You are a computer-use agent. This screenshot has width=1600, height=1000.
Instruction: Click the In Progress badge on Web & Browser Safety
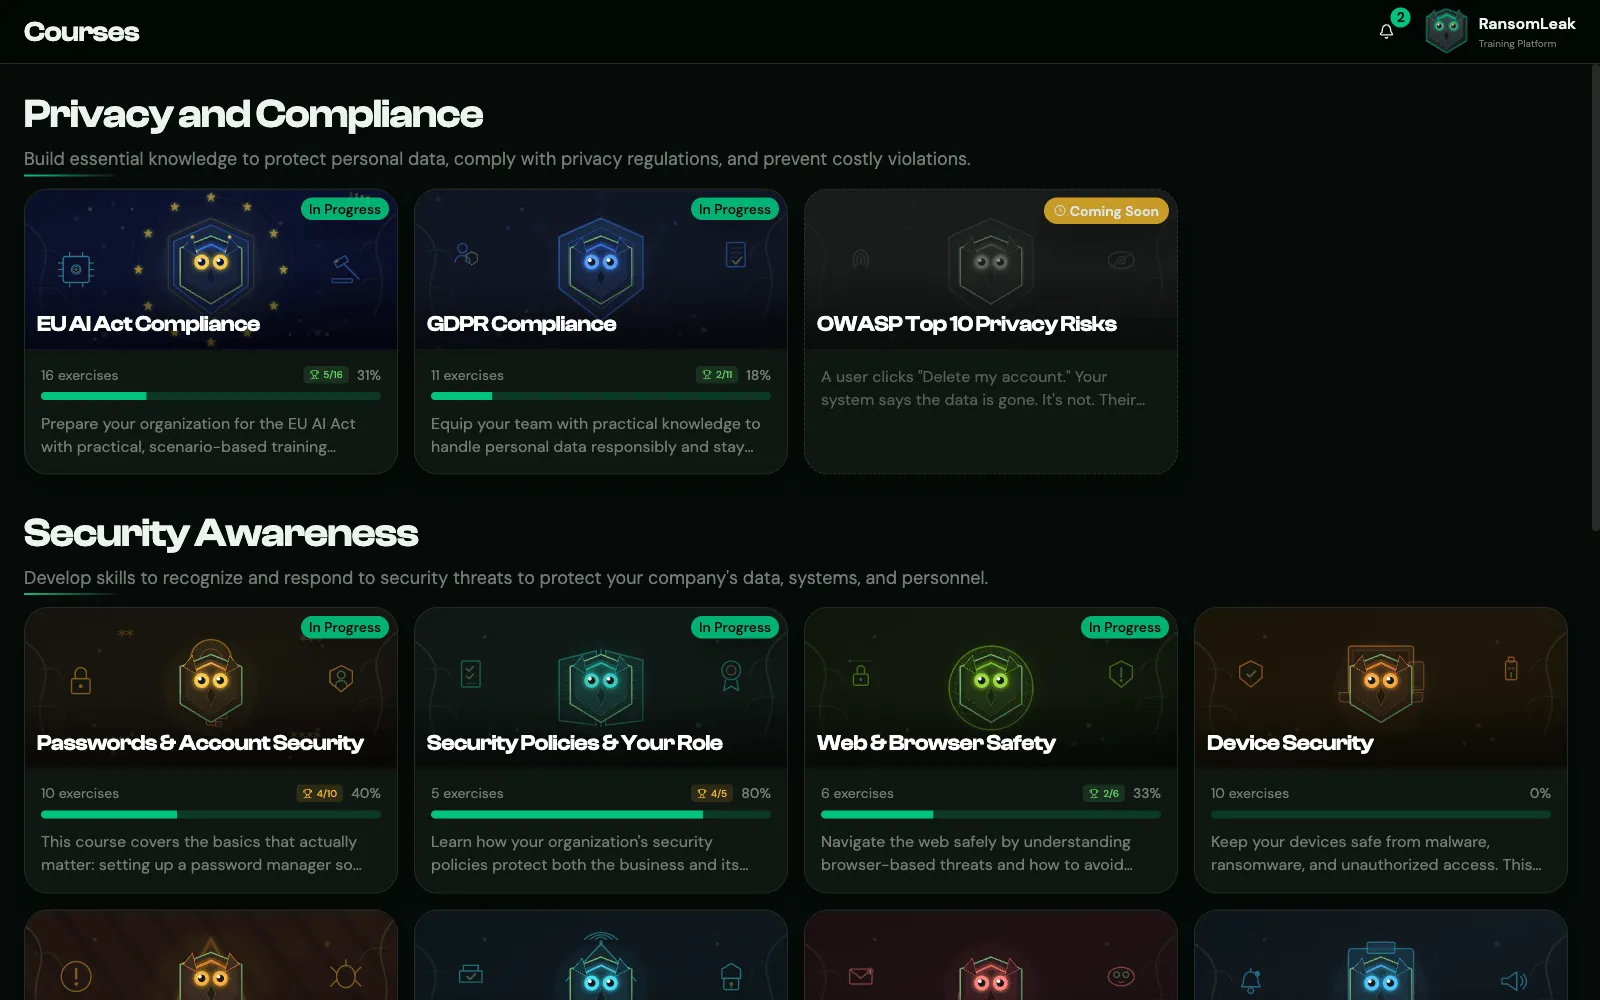click(x=1125, y=627)
